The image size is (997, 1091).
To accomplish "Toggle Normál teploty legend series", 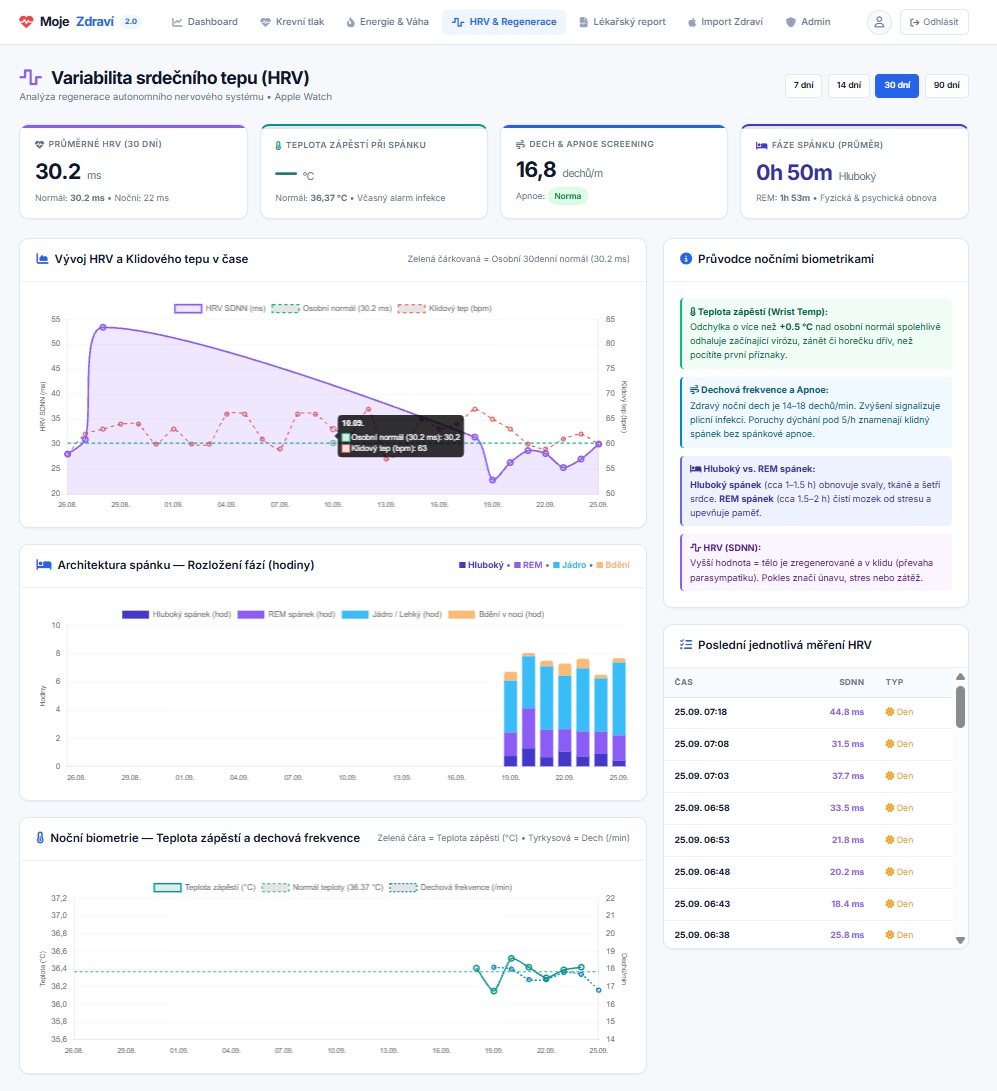I will tap(323, 887).
